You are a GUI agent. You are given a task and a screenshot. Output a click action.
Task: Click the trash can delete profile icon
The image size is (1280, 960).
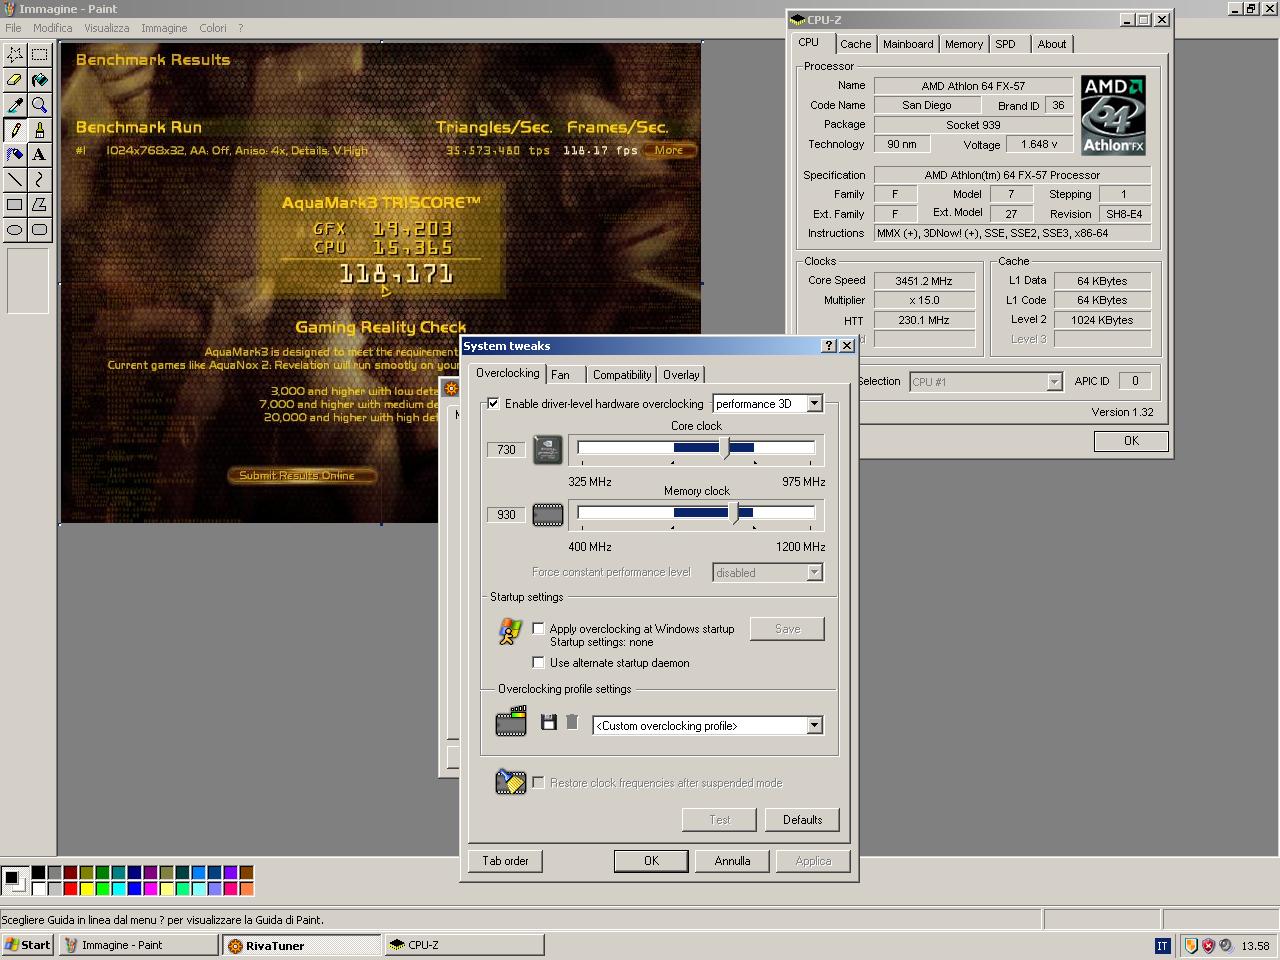pyautogui.click(x=572, y=722)
